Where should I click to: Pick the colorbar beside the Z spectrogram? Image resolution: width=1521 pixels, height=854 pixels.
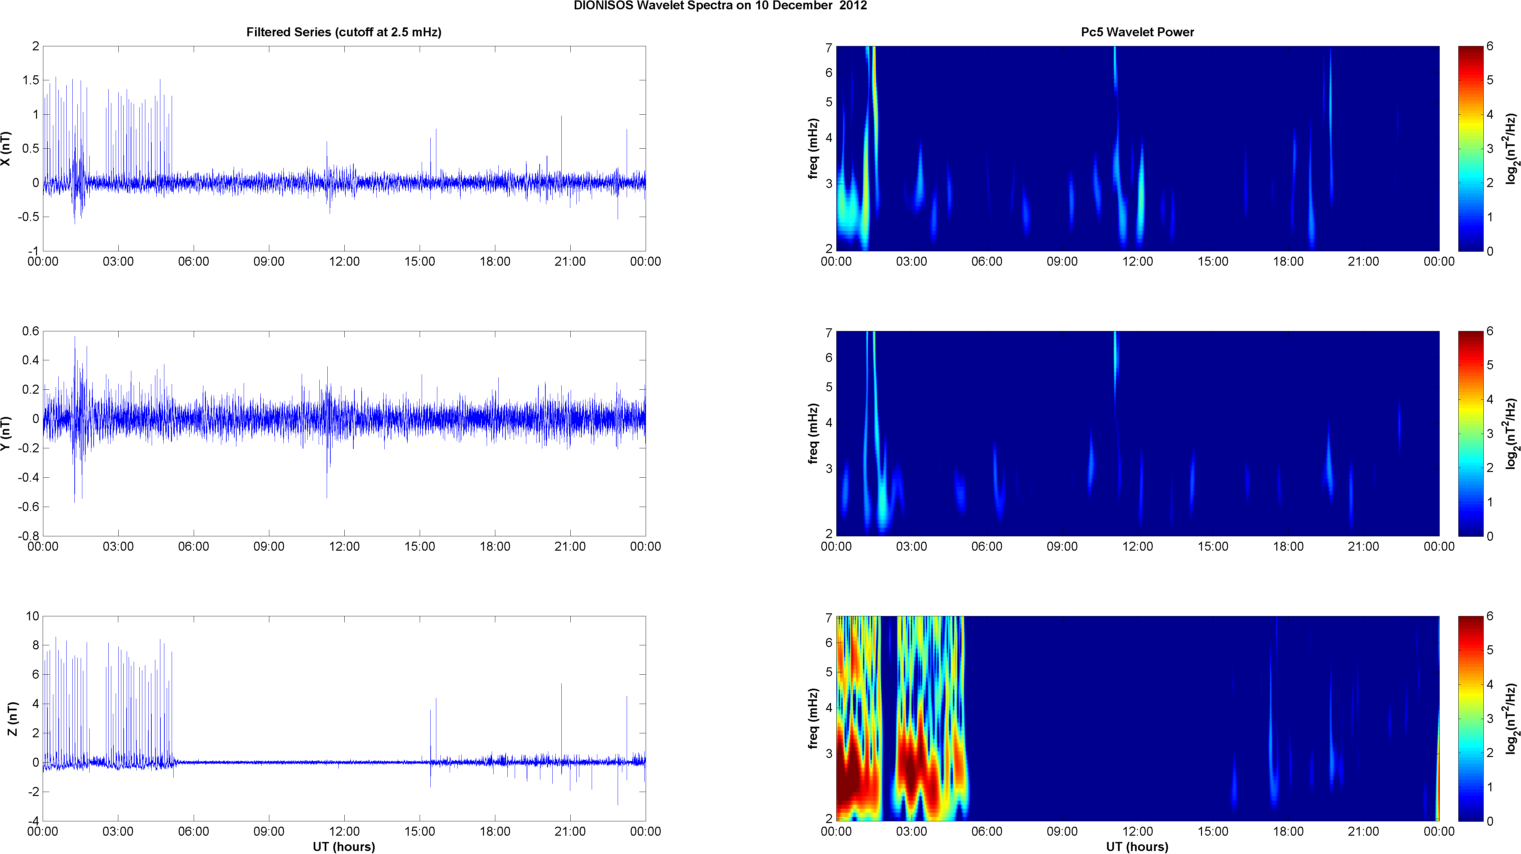(1470, 718)
